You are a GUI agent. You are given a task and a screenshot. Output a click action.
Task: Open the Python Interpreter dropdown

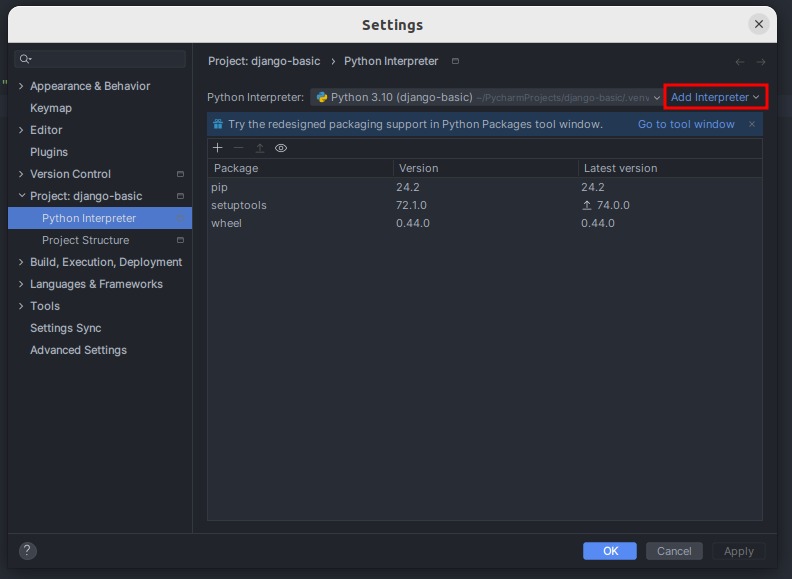coord(486,97)
